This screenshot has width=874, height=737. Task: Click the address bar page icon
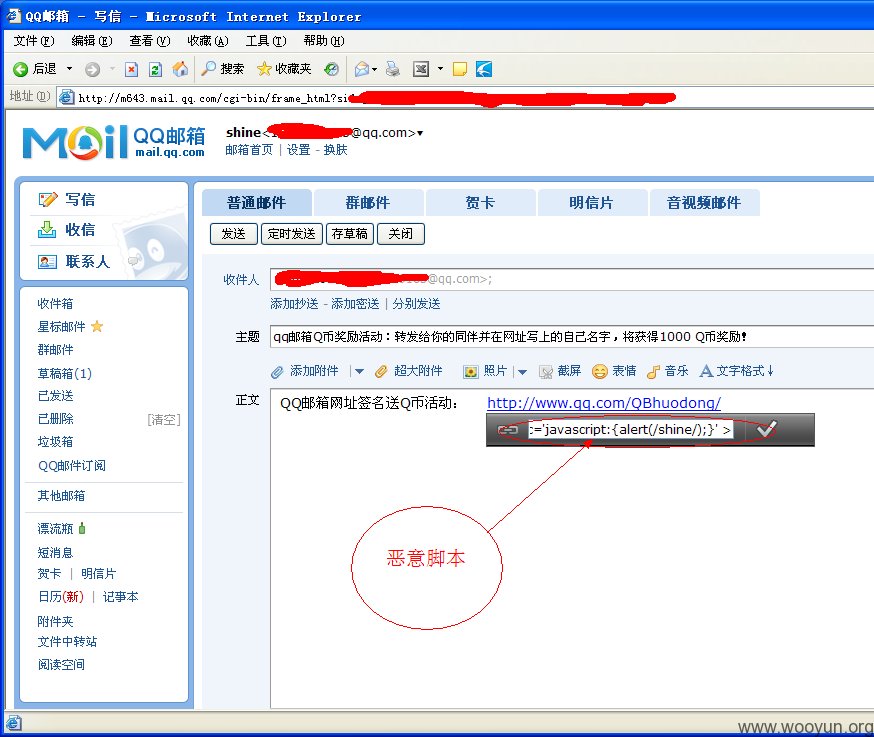(66, 97)
